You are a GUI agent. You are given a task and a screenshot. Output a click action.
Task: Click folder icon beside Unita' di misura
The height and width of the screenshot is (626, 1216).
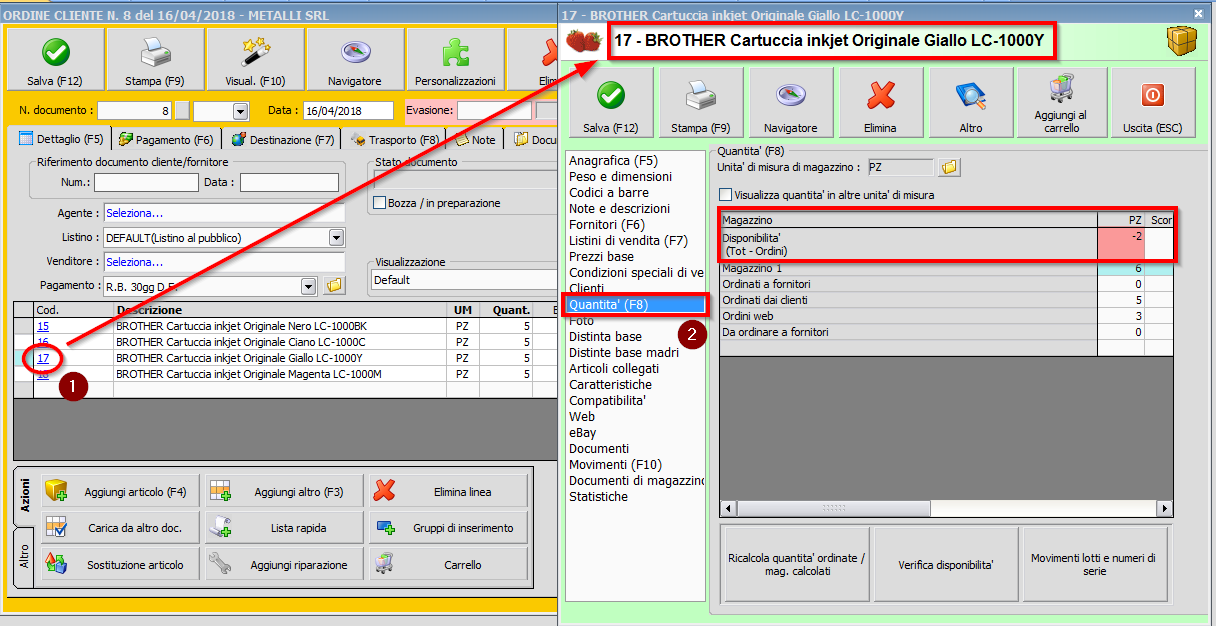[949, 167]
